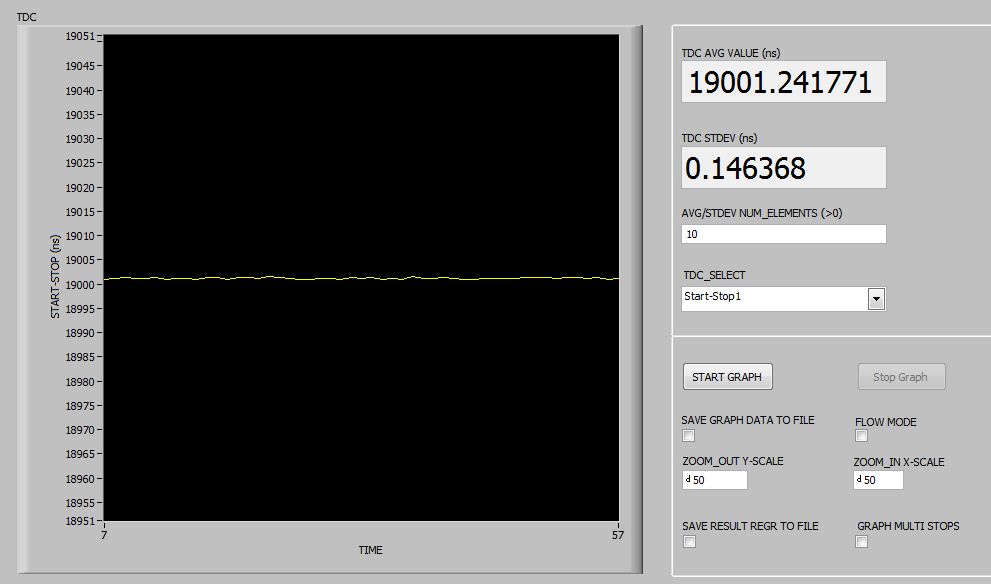Click the Y-axis minimum label 18951
991x584 pixels.
pos(80,521)
